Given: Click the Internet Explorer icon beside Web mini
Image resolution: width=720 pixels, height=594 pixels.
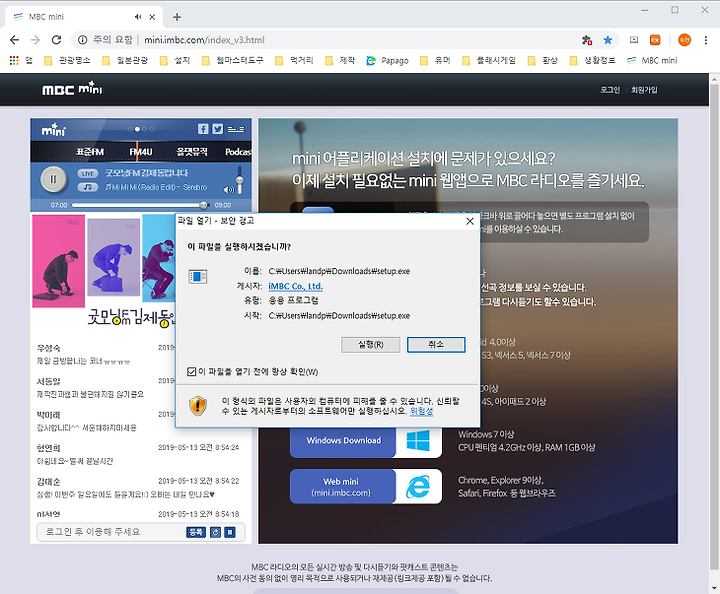Looking at the screenshot, I should (418, 487).
